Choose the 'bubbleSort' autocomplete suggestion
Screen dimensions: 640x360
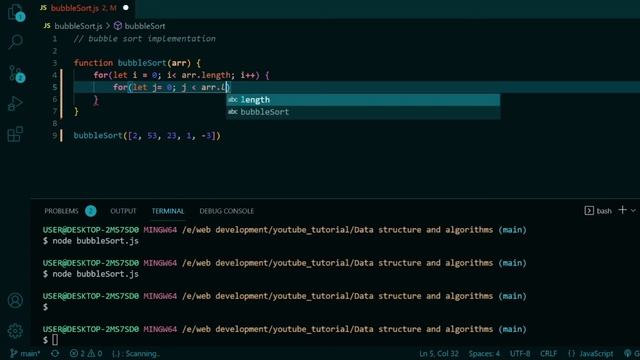363,112
